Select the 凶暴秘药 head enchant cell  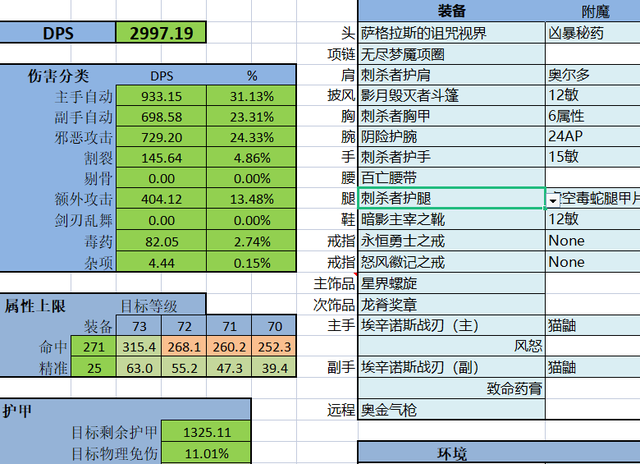[592, 34]
